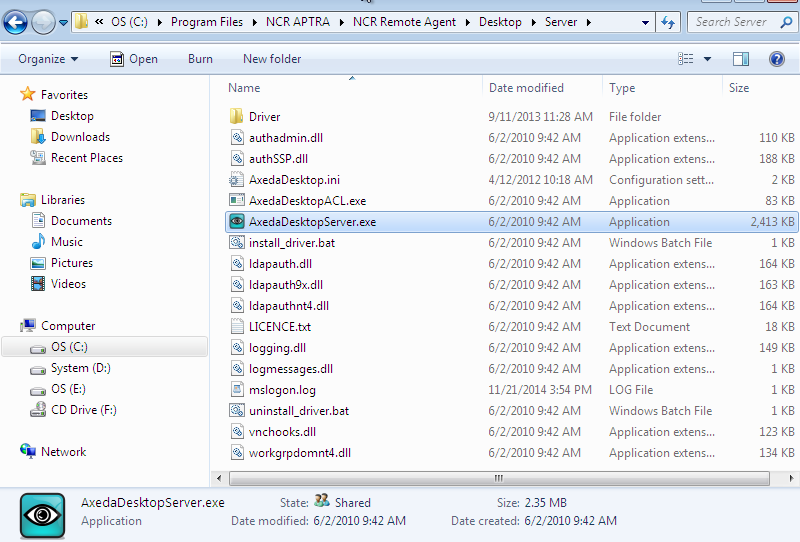This screenshot has width=800, height=542.
Task: Click Burn in the command bar
Action: click(200, 59)
